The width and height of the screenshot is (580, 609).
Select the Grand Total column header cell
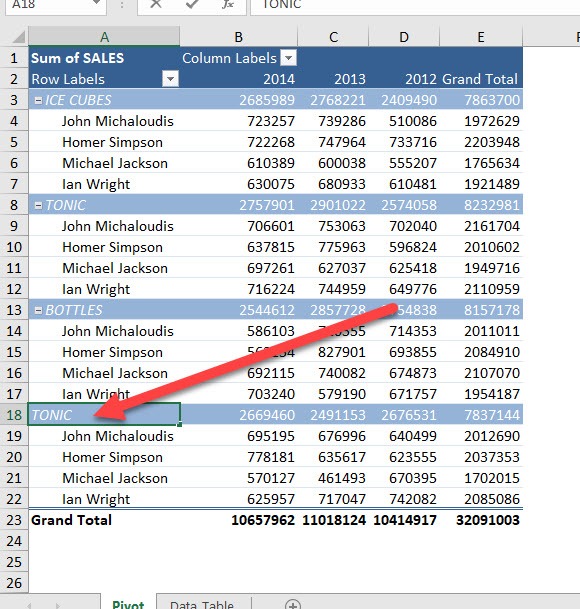(481, 79)
